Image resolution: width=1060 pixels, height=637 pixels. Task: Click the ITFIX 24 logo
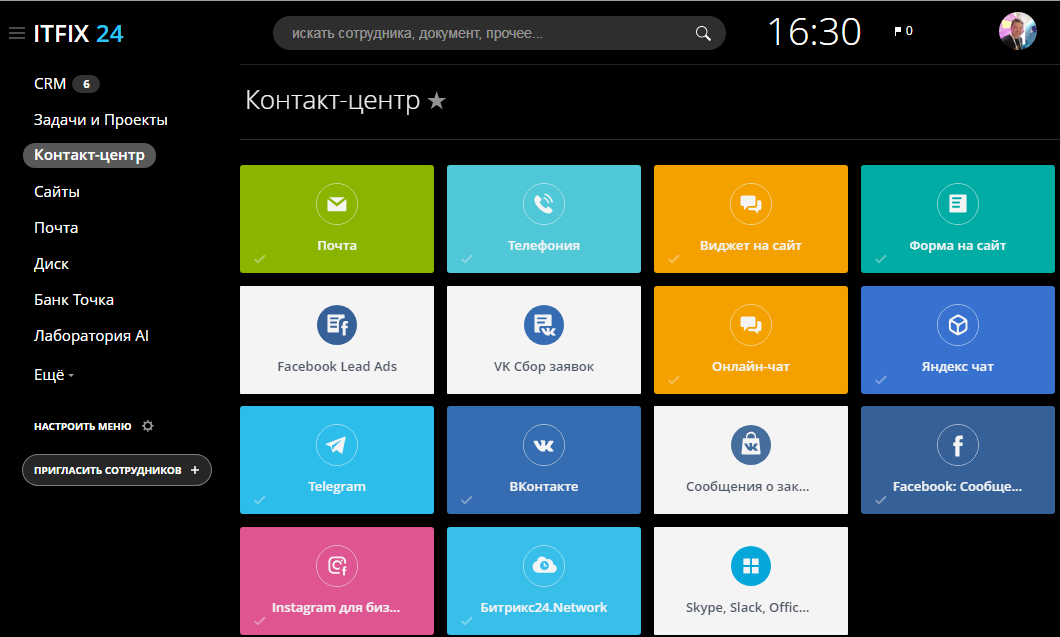[x=78, y=34]
